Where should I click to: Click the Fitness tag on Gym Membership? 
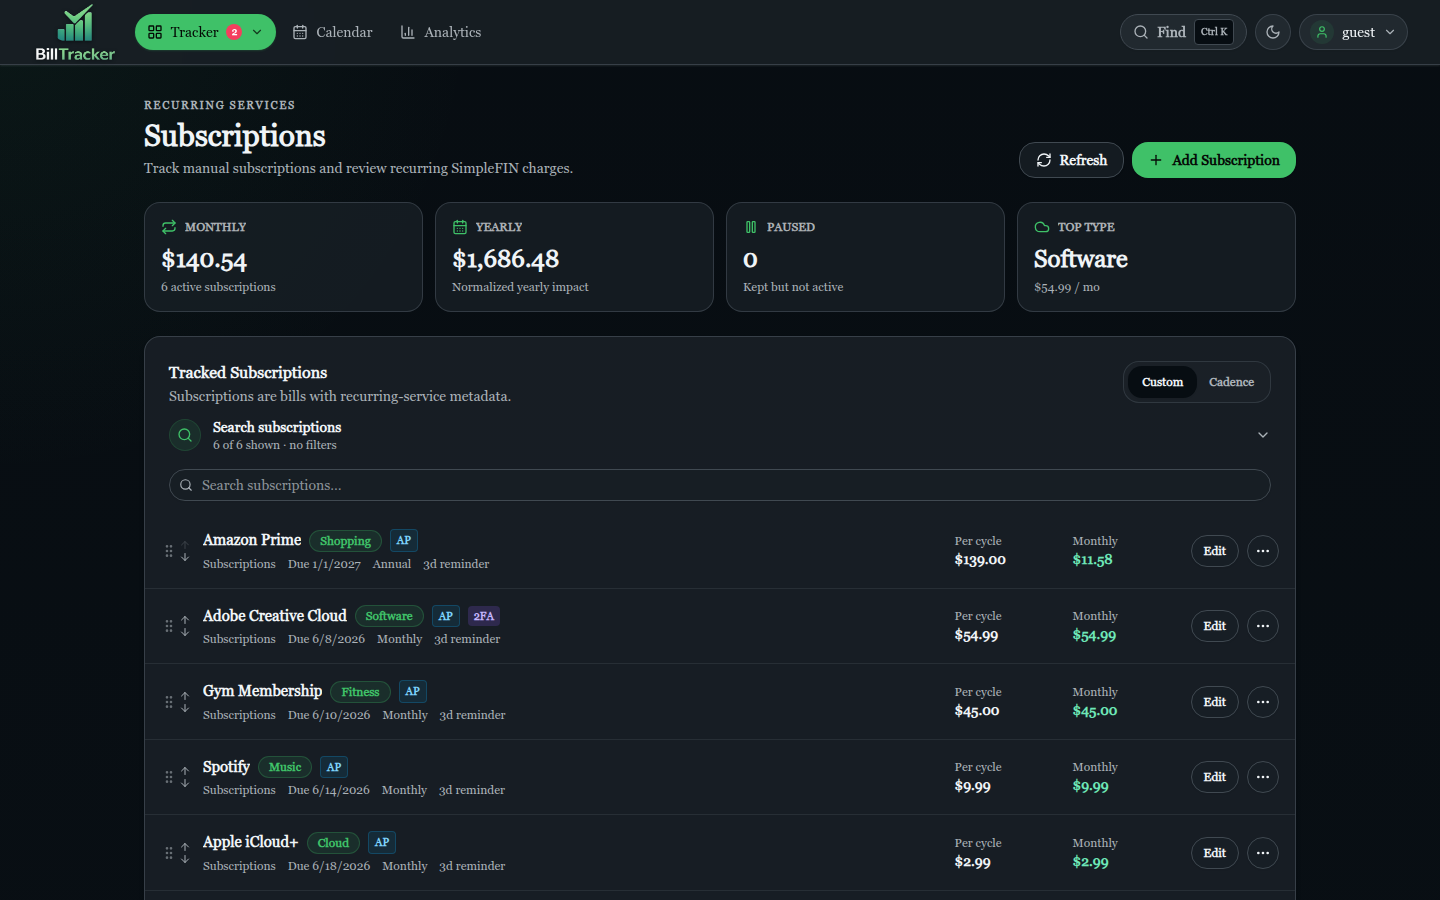[x=360, y=692]
